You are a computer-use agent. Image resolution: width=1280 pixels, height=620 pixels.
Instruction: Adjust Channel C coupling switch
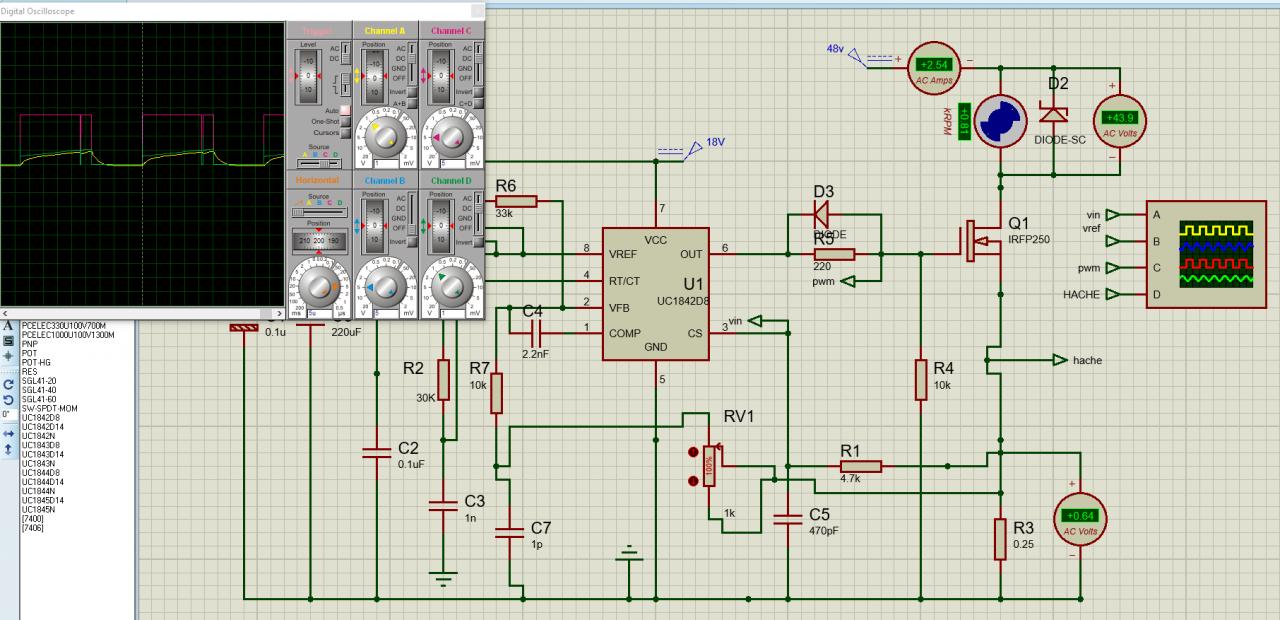[x=478, y=64]
